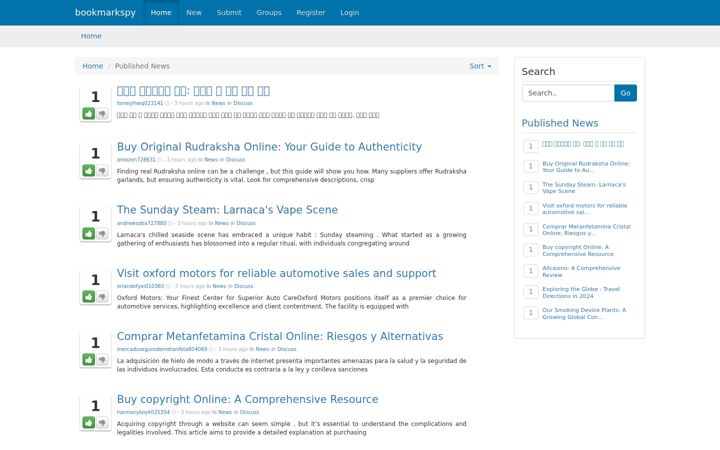Click Discuss under The Sunday Steam post

pyautogui.click(x=246, y=223)
